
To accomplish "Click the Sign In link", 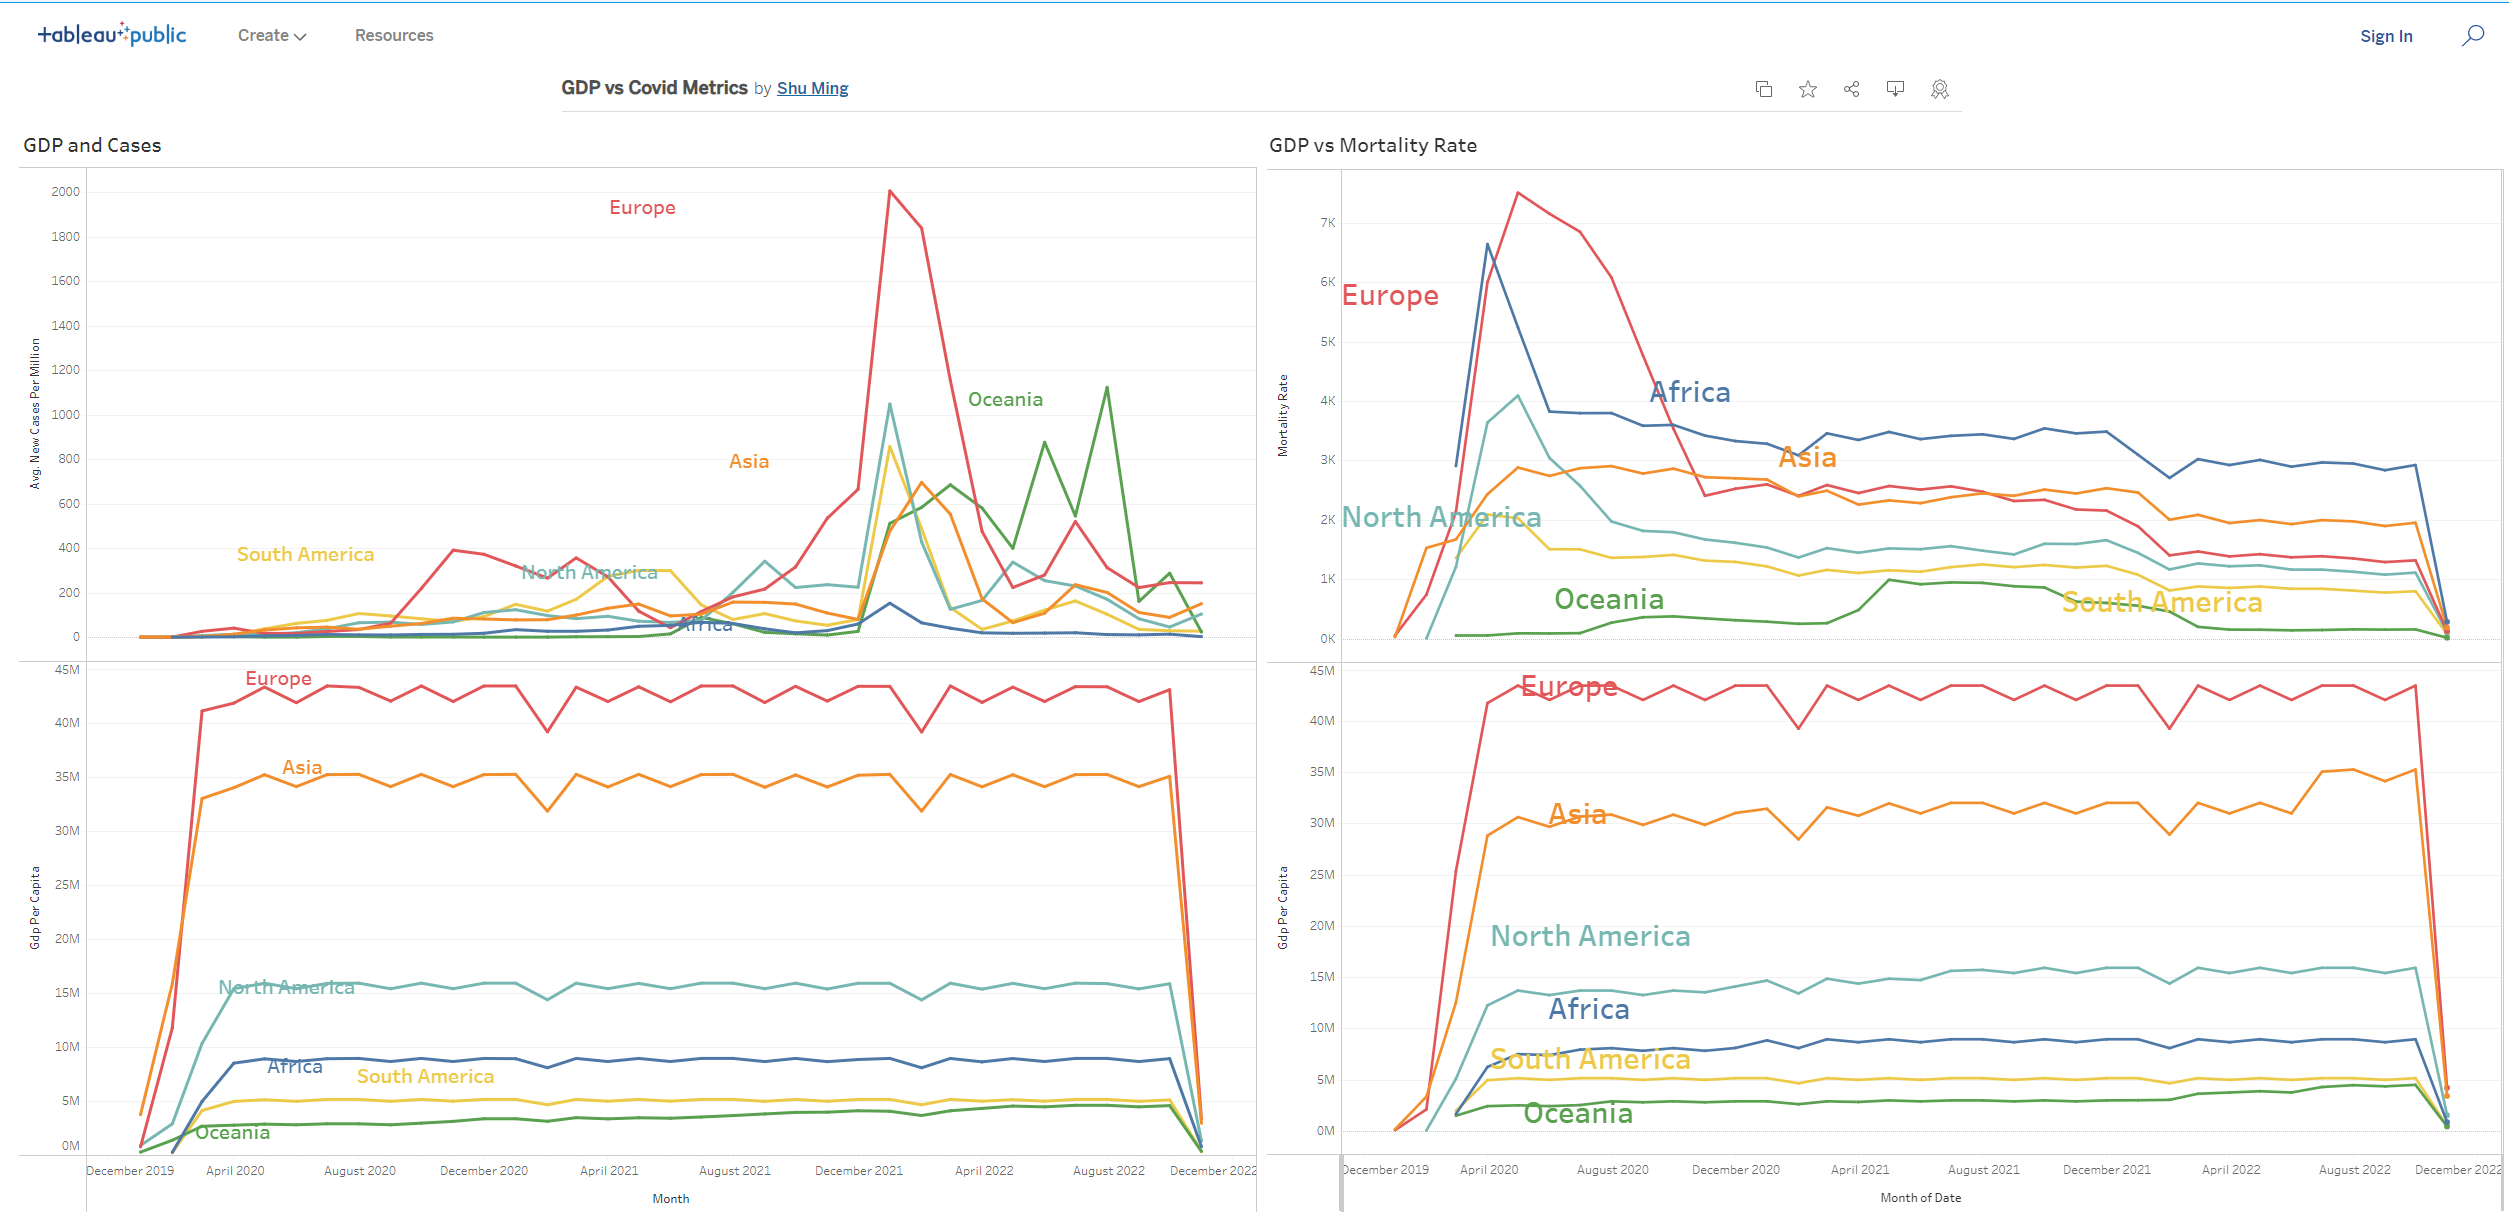I will click(x=2386, y=36).
